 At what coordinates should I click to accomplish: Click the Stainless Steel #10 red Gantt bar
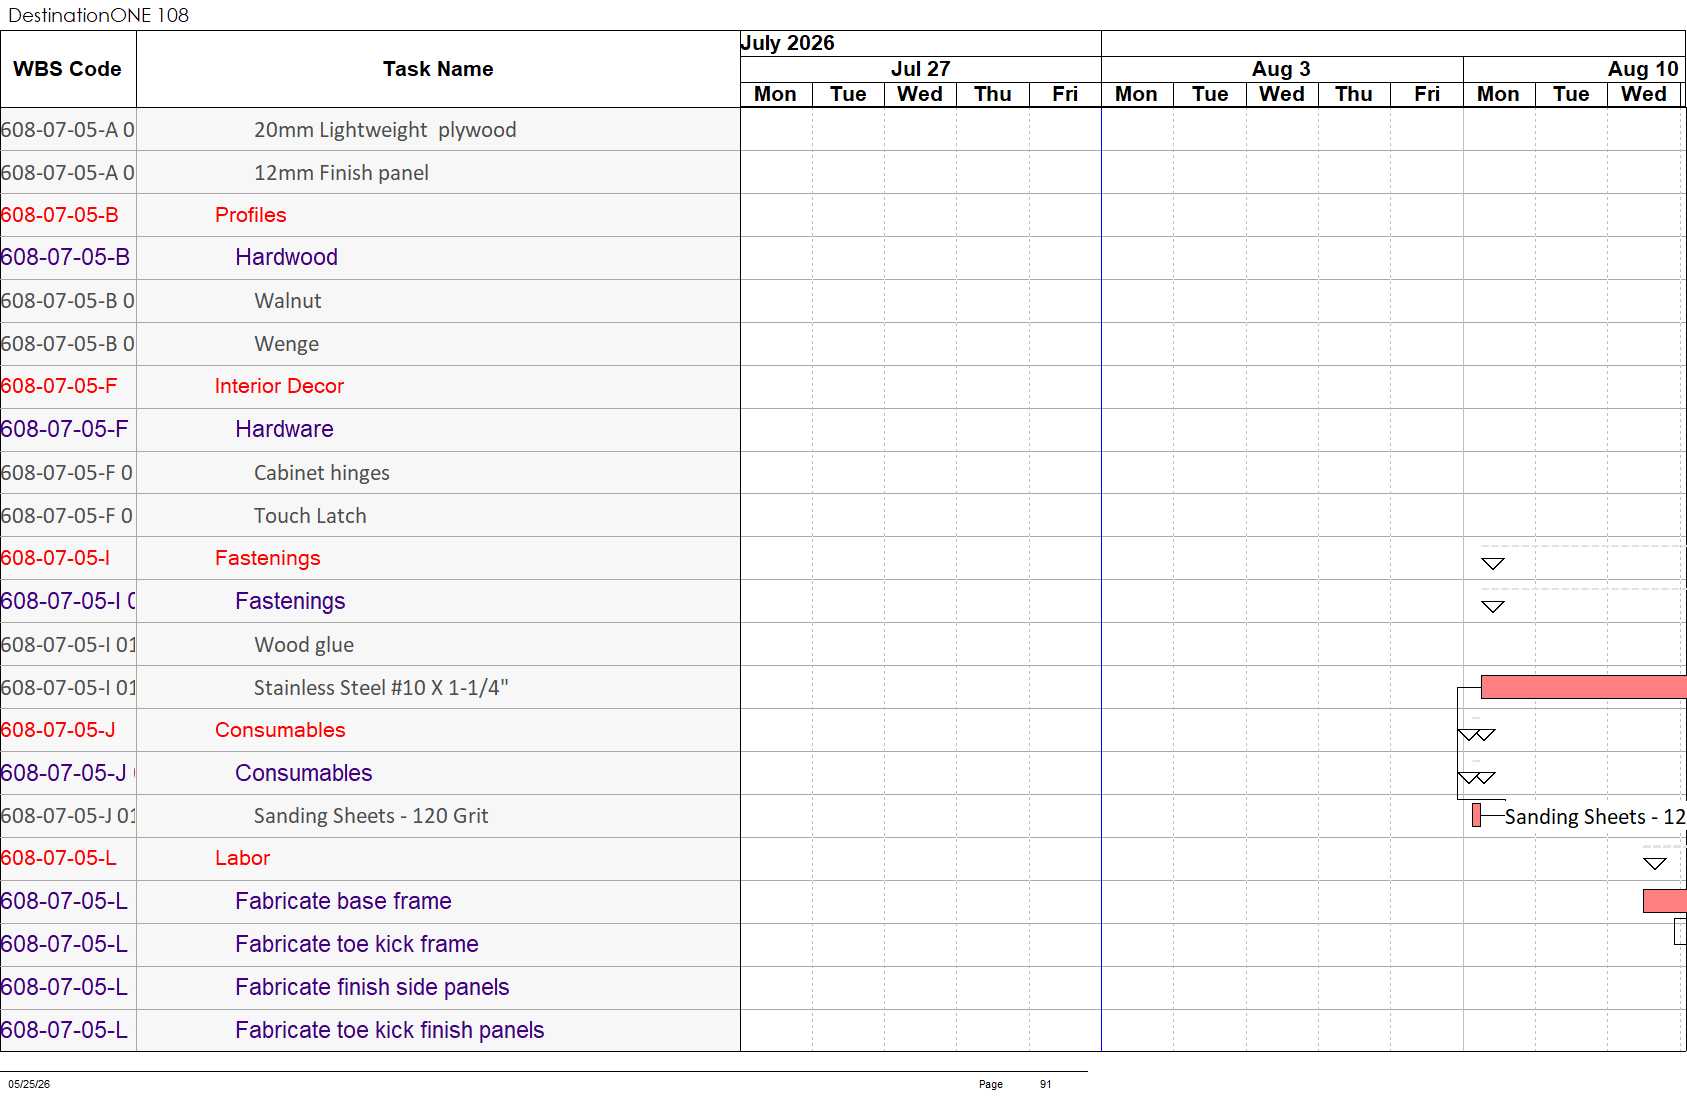pos(1583,686)
